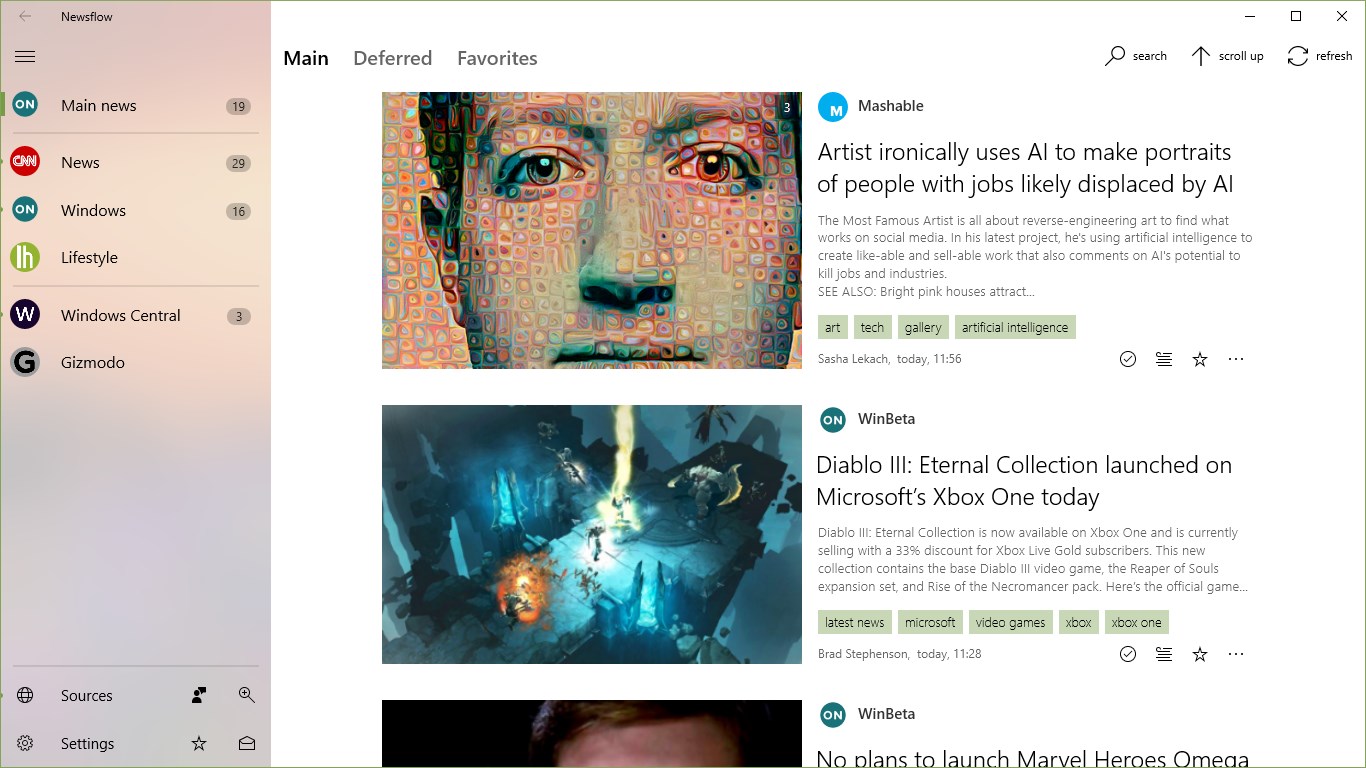Click the scroll up icon
The width and height of the screenshot is (1366, 768).
pos(1226,56)
